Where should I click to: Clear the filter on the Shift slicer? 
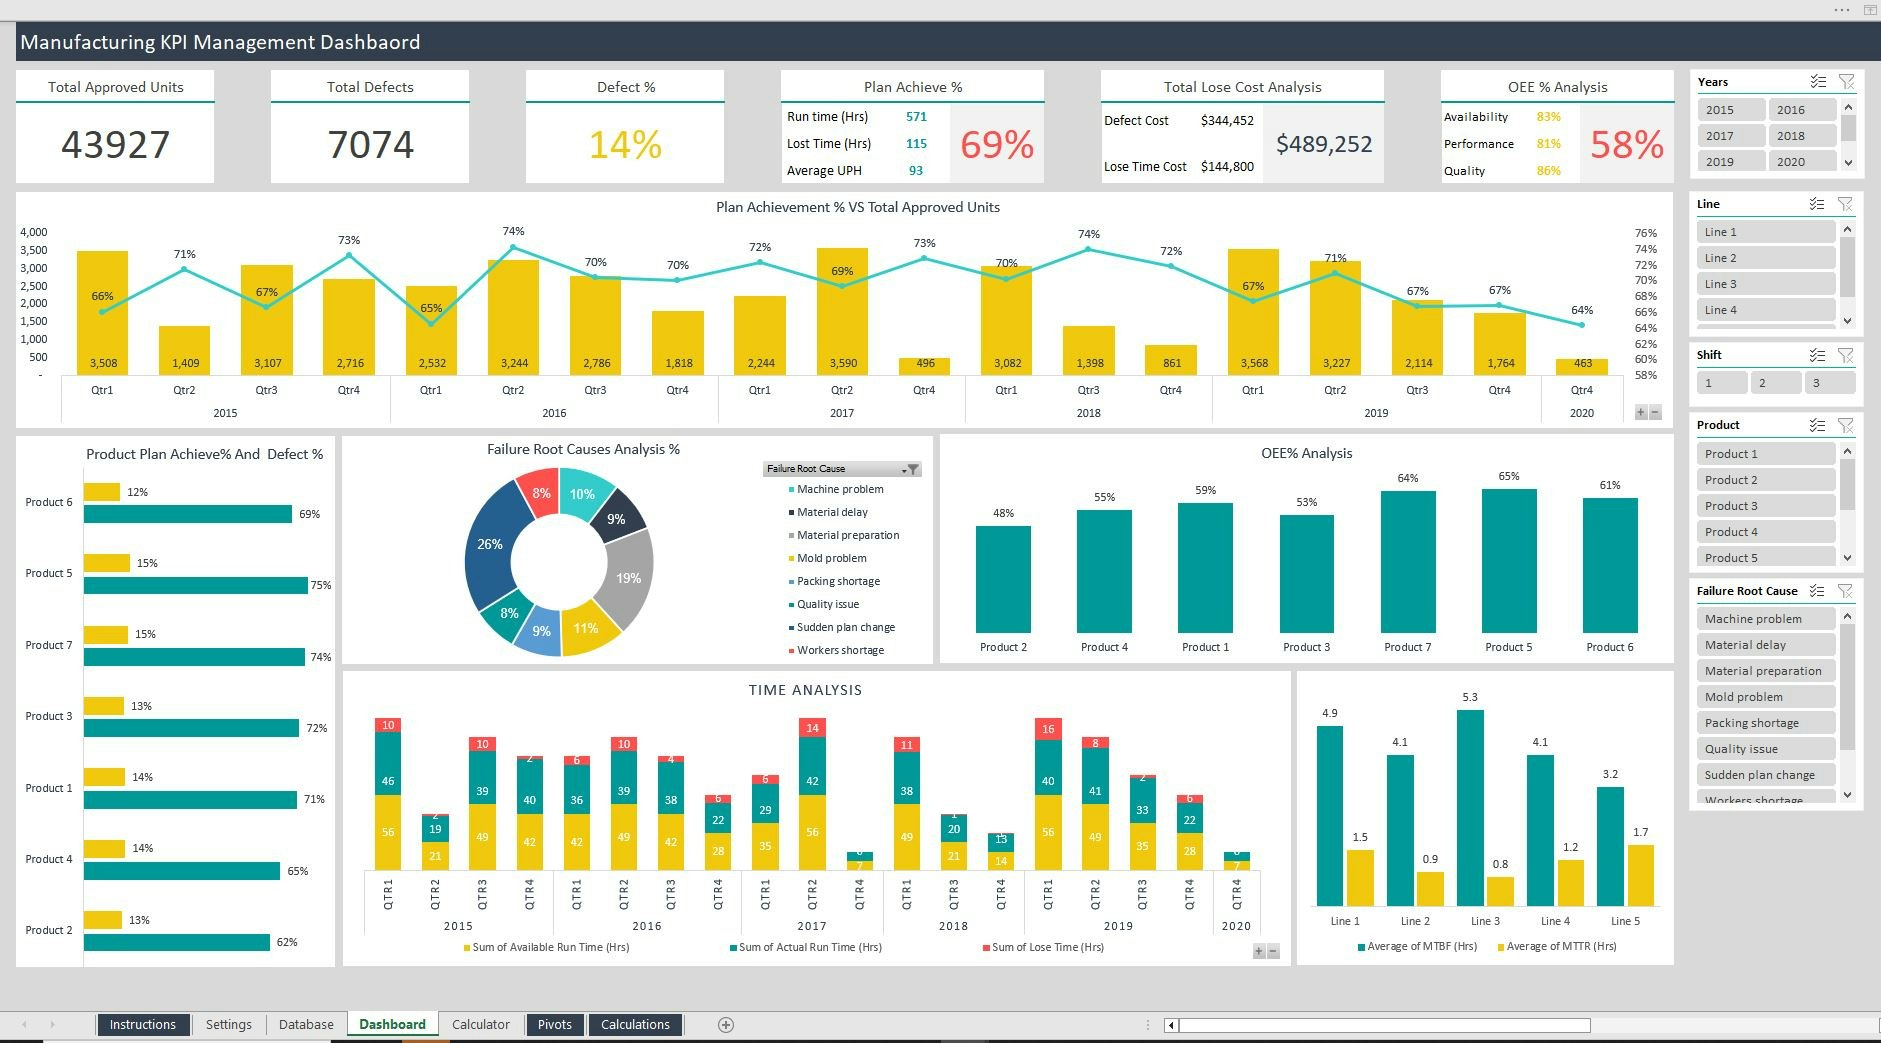[x=1847, y=354]
